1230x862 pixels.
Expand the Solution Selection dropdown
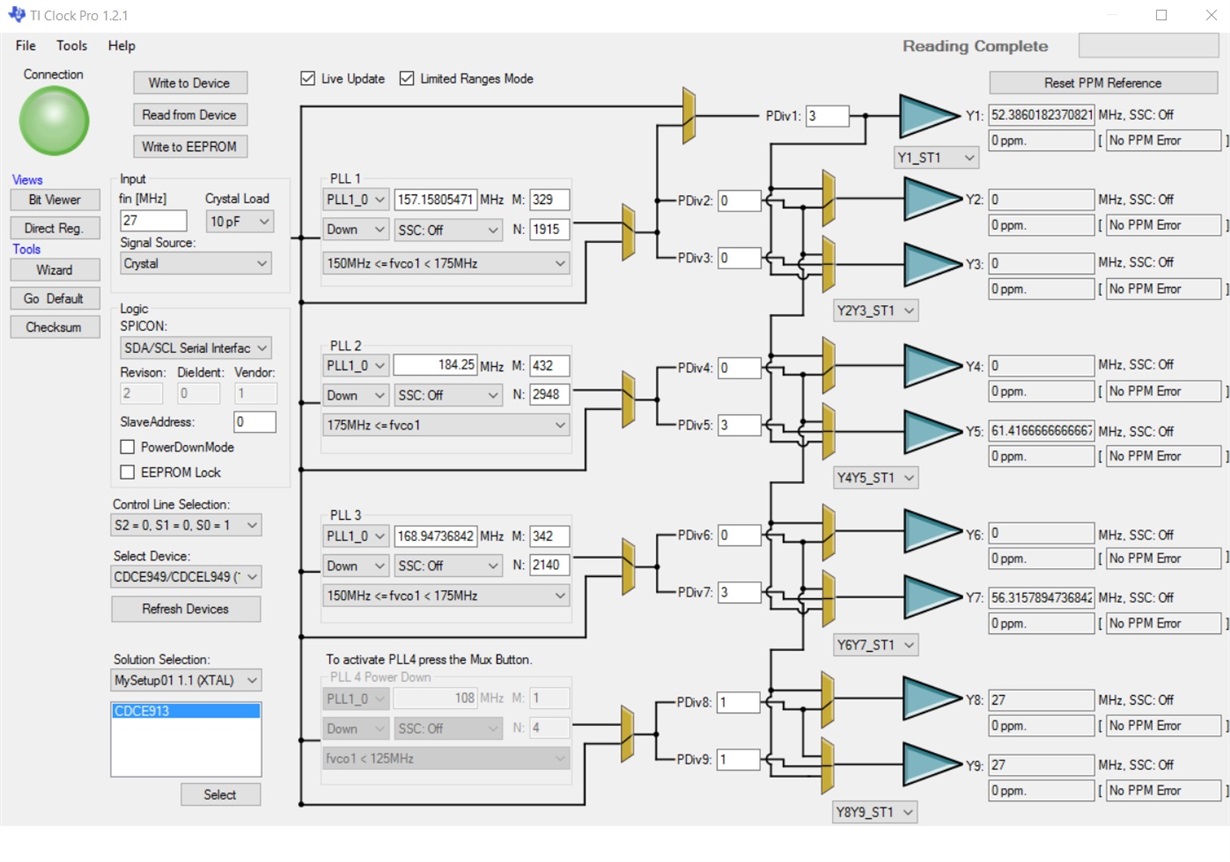186,680
